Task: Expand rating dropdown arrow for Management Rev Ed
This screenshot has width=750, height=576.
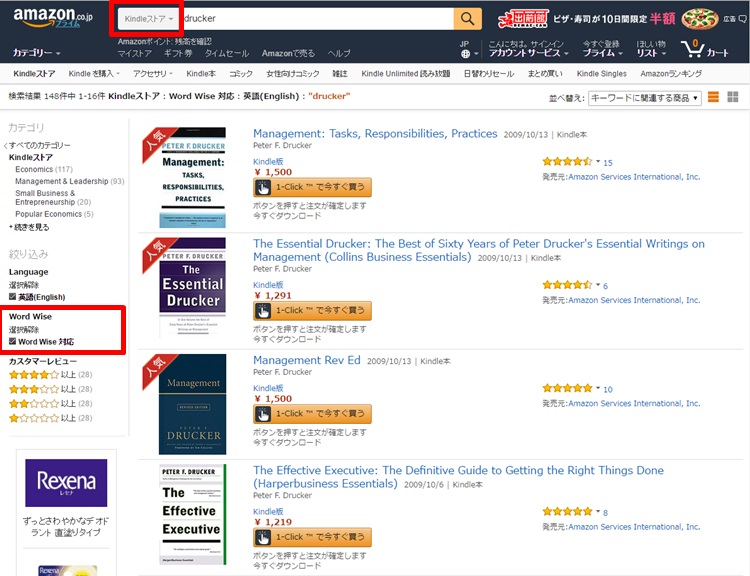Action: point(597,388)
